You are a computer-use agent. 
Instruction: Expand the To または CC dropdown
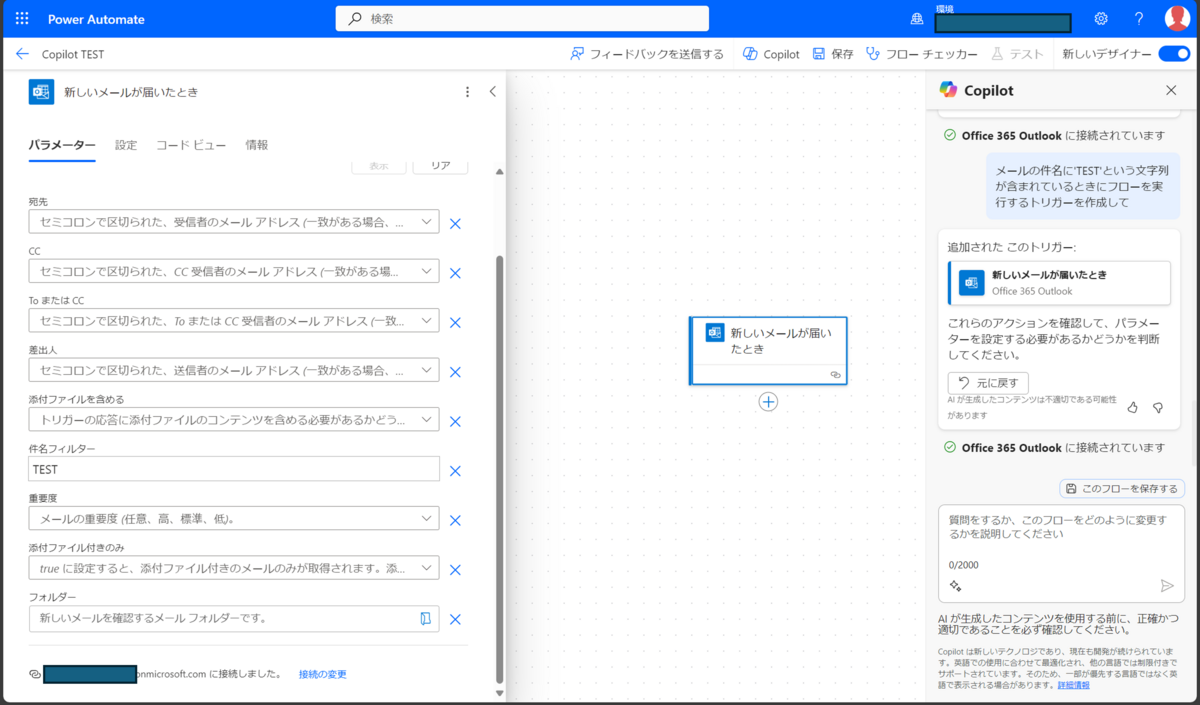click(x=427, y=321)
